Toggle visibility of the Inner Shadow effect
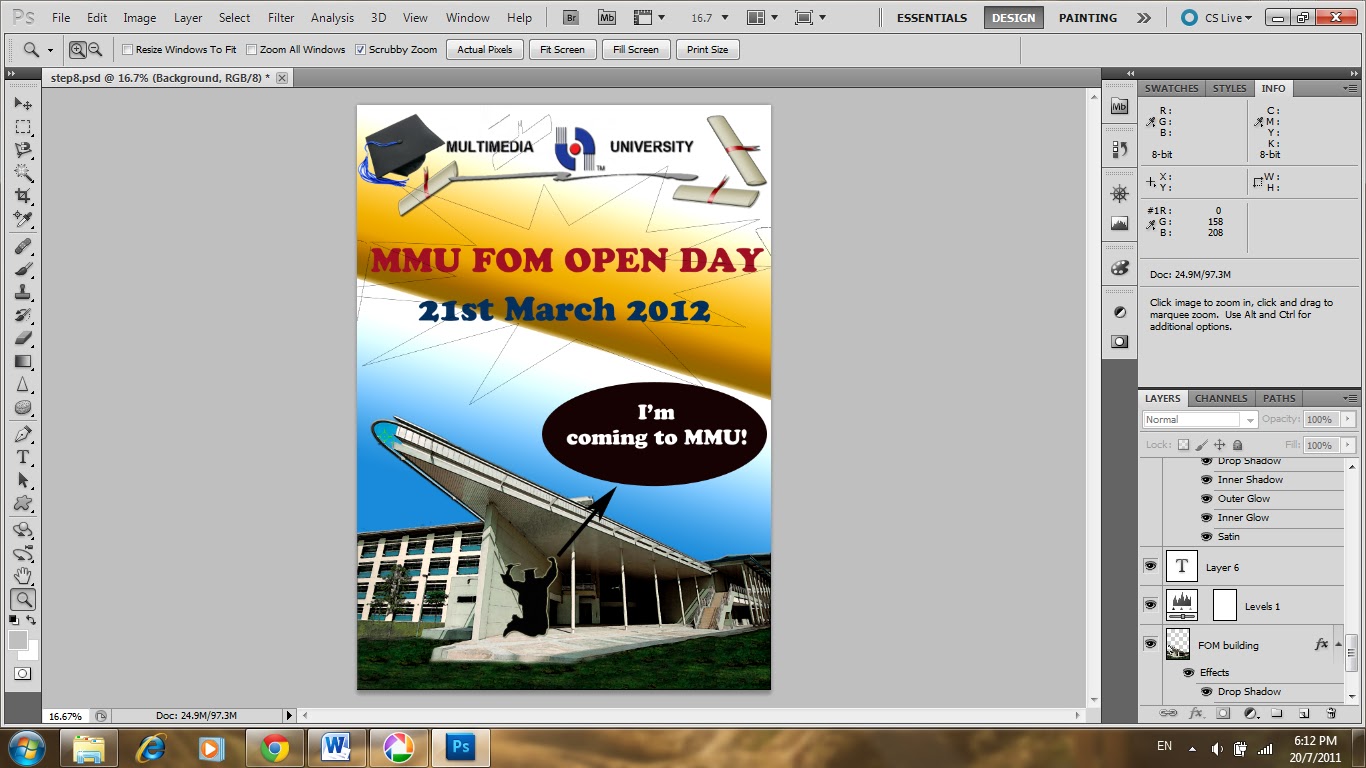The width and height of the screenshot is (1366, 768). point(1207,479)
